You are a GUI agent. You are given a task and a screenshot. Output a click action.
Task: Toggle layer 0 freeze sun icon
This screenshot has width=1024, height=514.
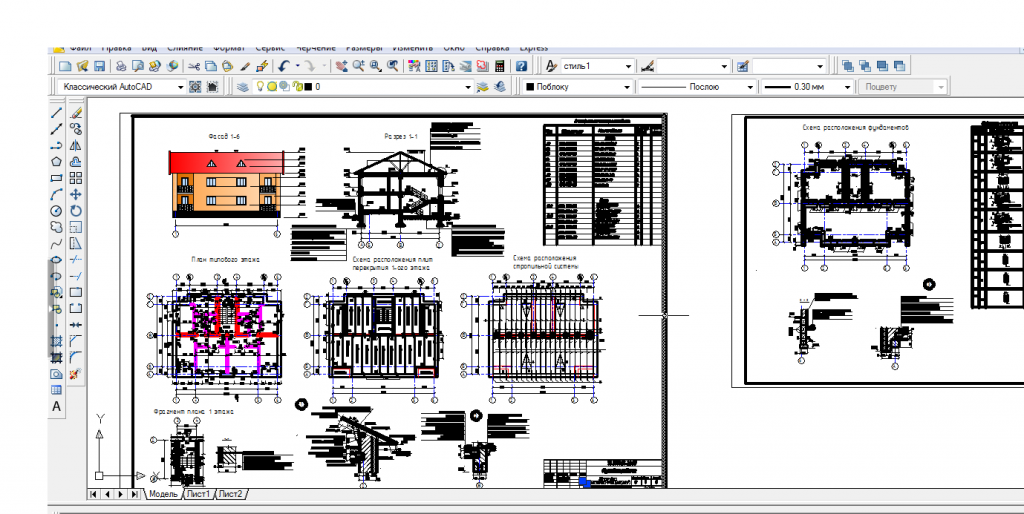(x=271, y=86)
